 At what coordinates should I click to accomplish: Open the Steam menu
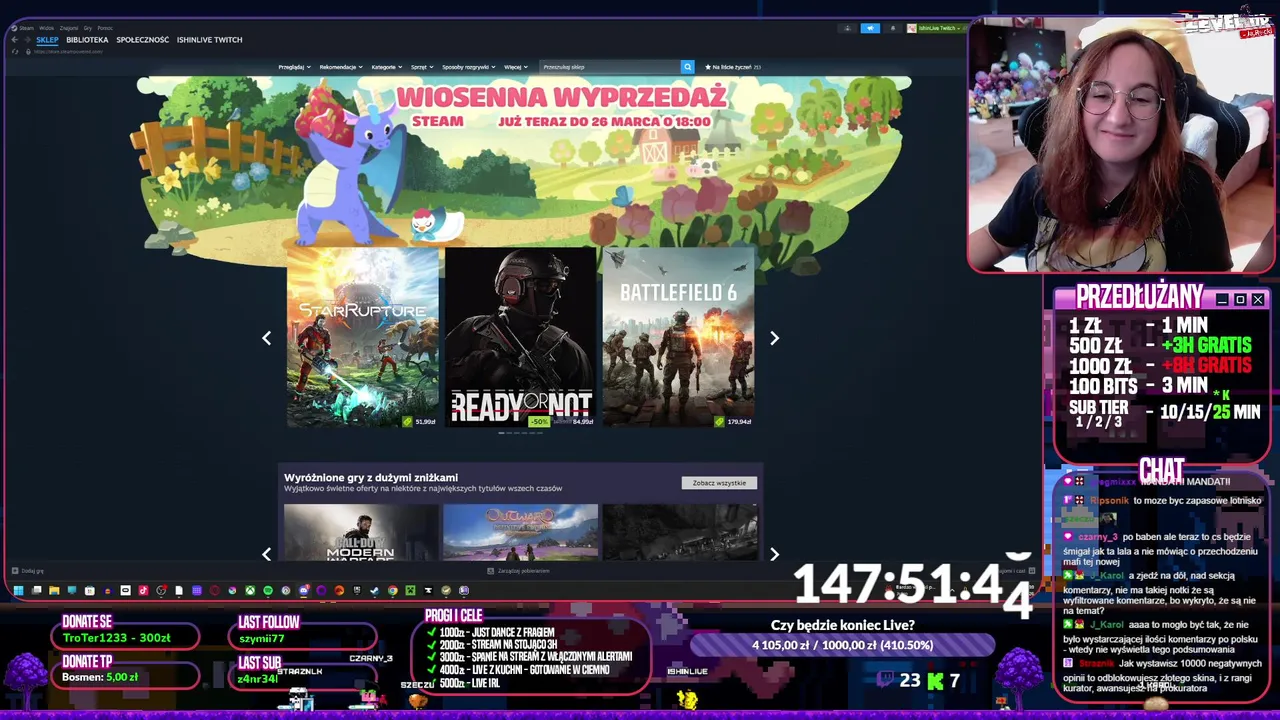coord(26,28)
